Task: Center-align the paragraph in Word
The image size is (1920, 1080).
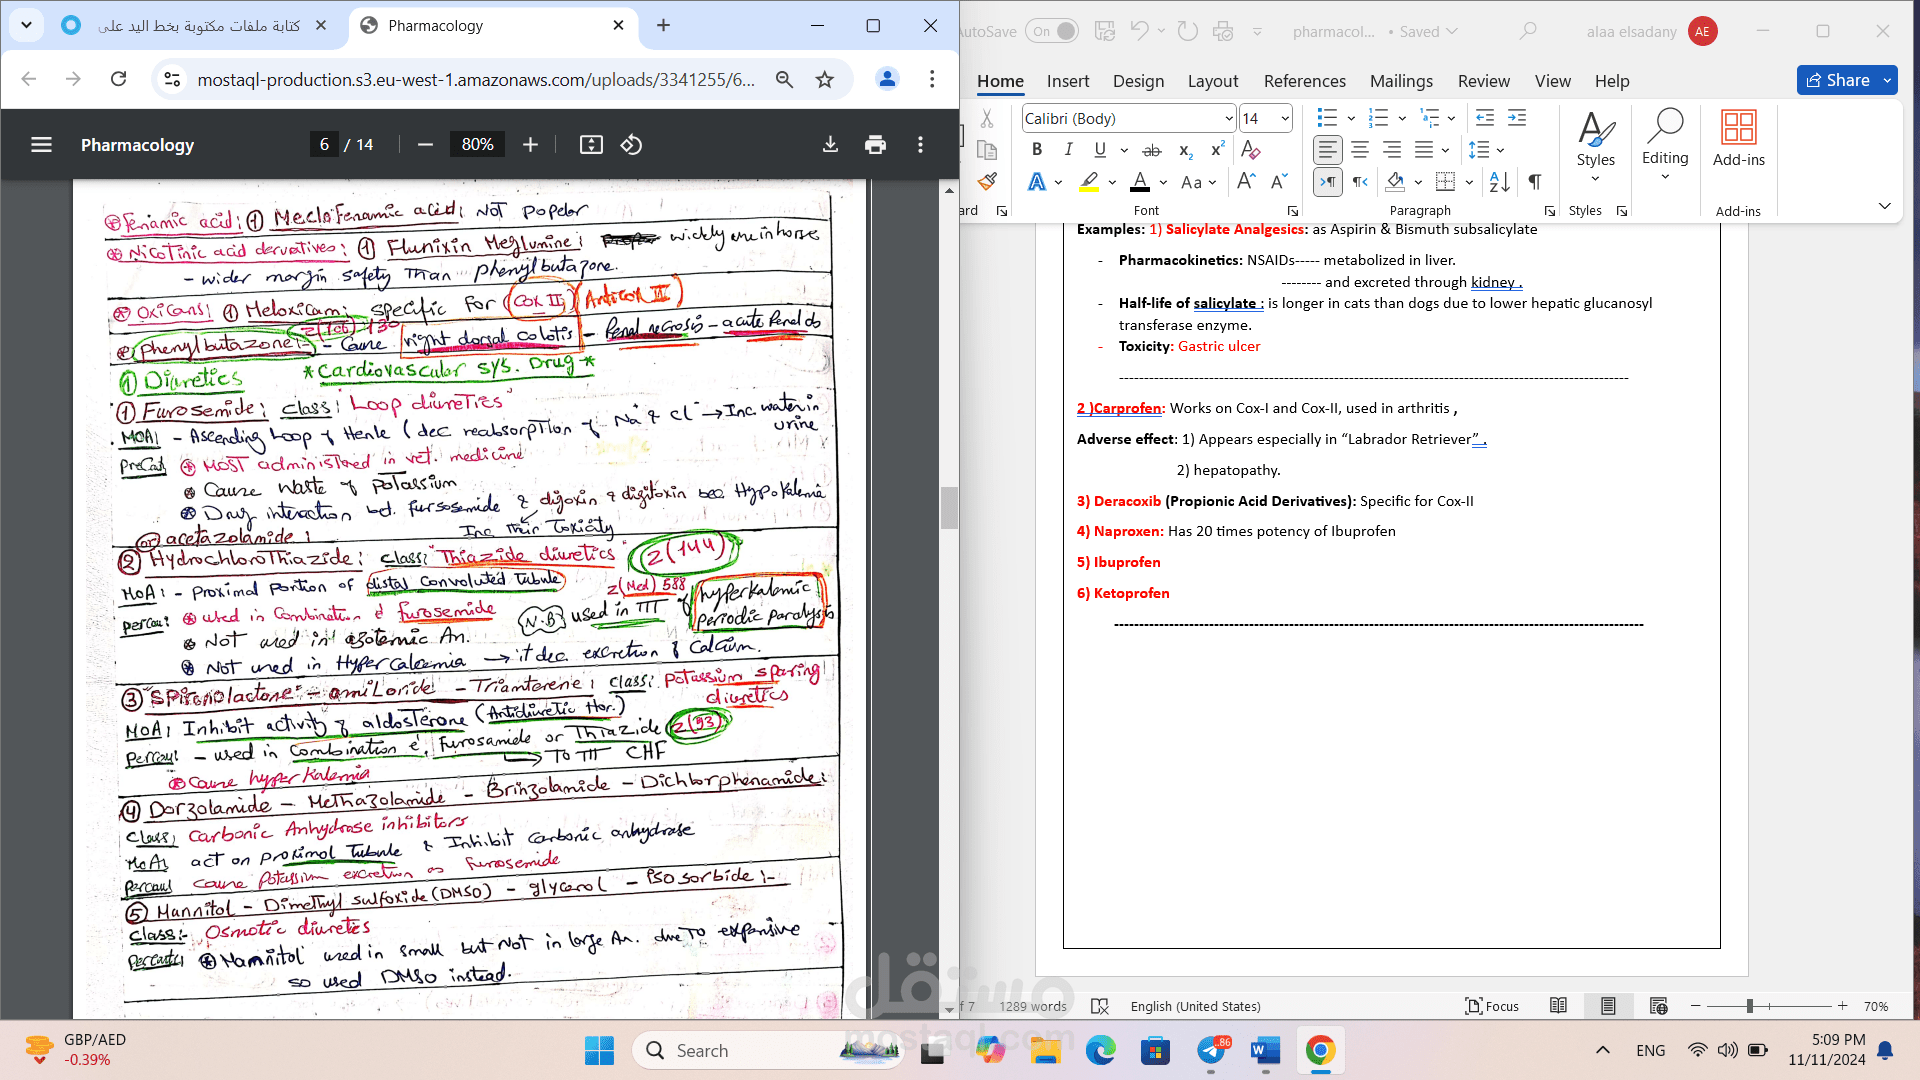Action: 1360,150
